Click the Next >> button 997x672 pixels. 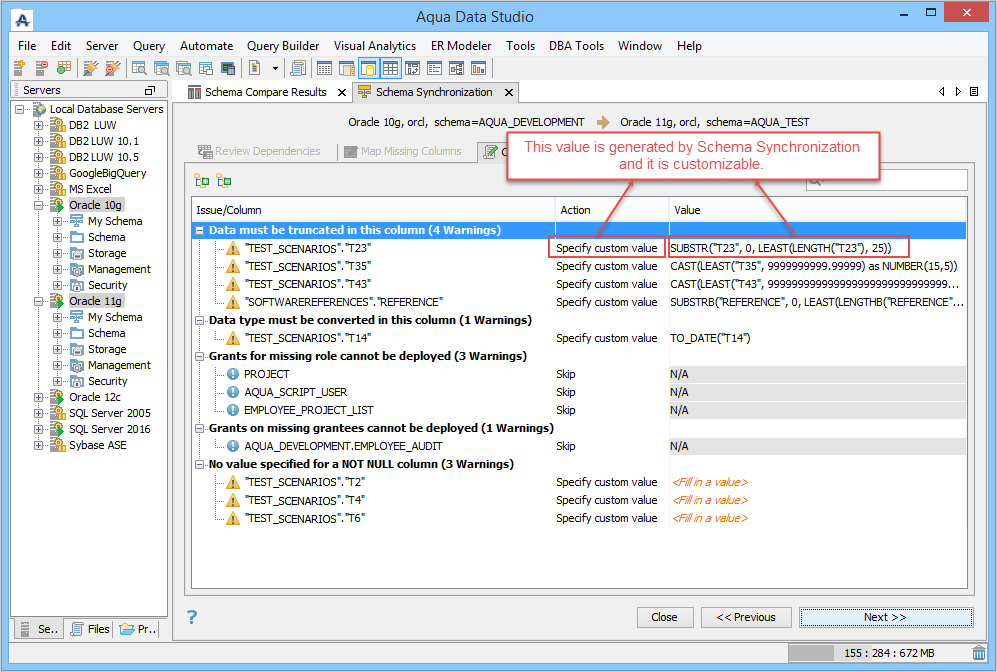click(x=885, y=617)
